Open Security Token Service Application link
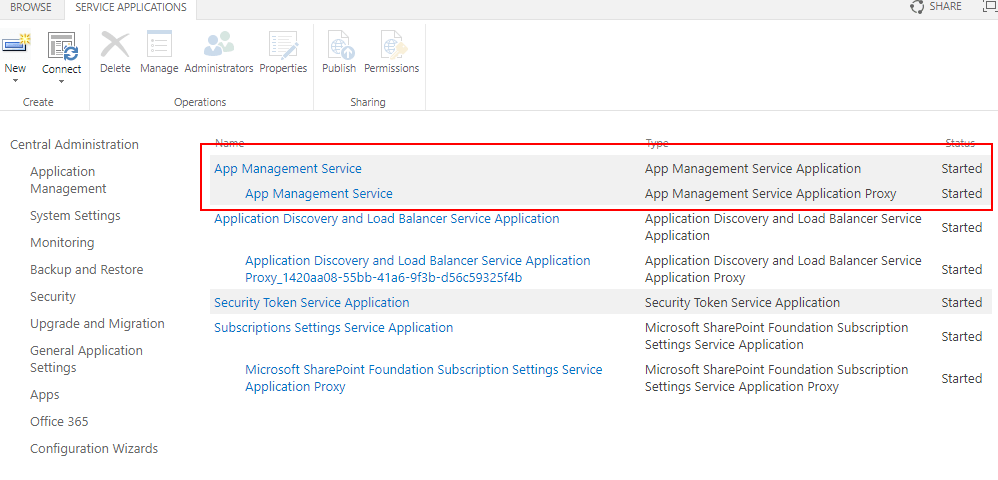Screen dimensions: 998x480 click(311, 302)
